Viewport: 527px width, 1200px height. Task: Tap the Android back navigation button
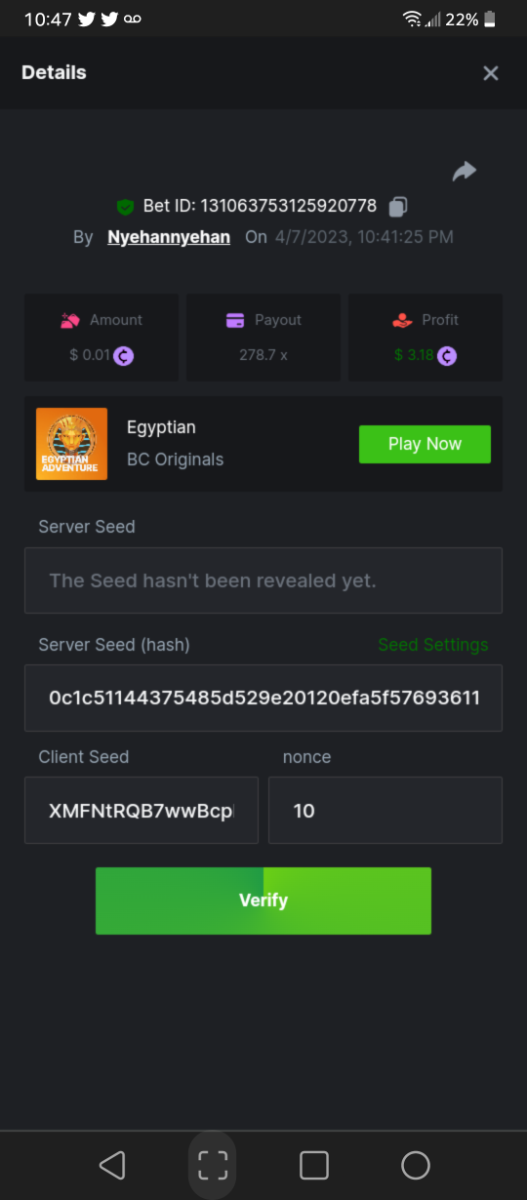112,1165
